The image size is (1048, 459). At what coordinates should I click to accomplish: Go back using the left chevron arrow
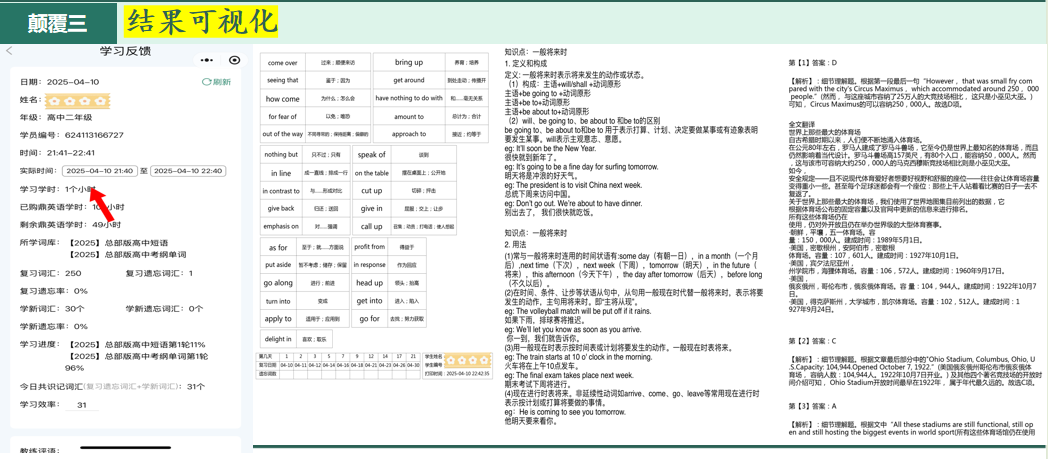(x=9, y=51)
